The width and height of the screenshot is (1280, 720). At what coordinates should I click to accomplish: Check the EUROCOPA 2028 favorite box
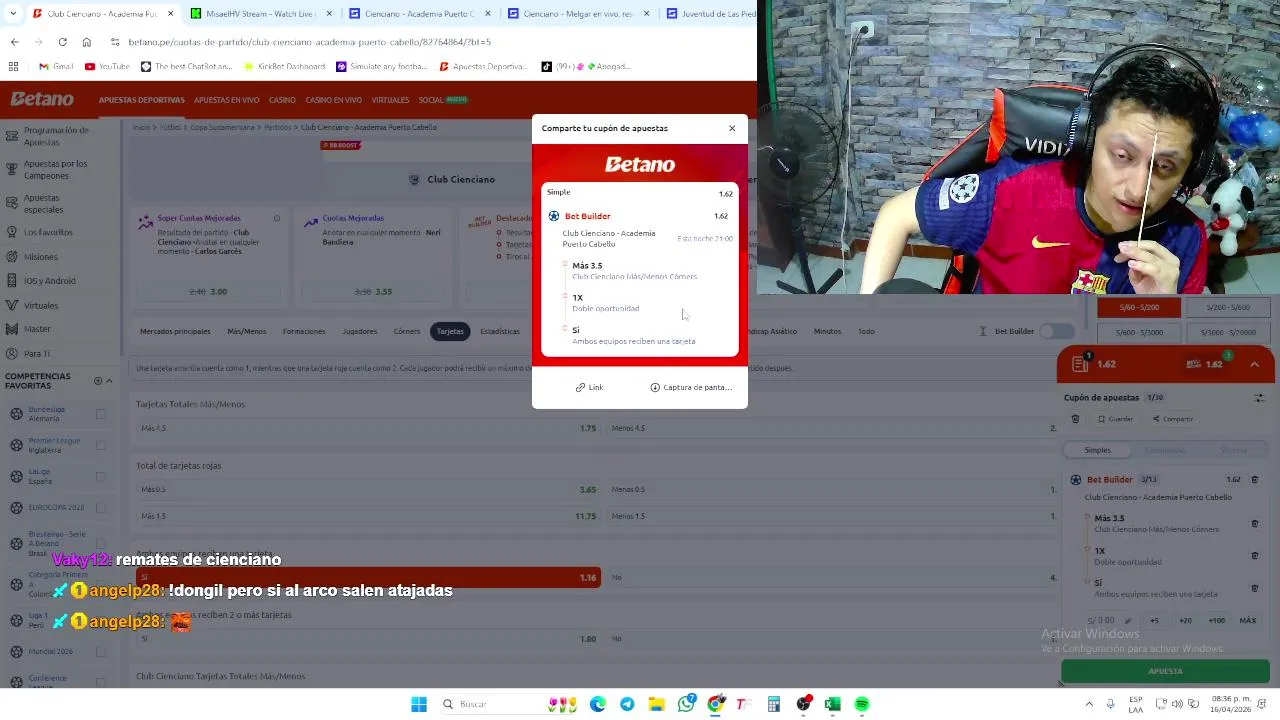(x=100, y=507)
